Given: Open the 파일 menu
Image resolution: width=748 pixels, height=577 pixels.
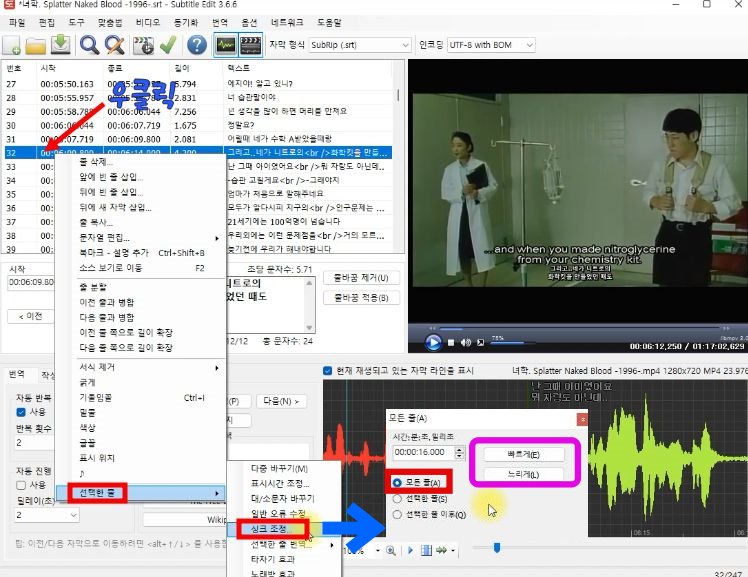Looking at the screenshot, I should [17, 22].
